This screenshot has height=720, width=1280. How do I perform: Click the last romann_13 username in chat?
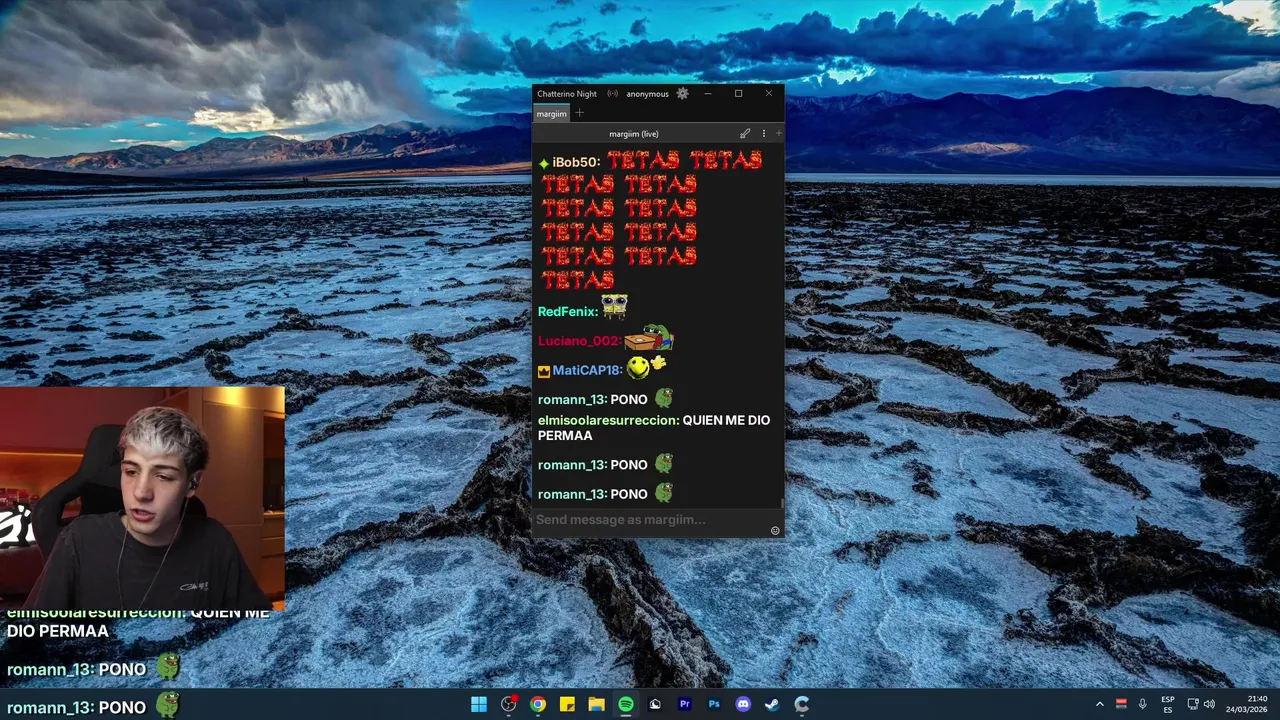coord(572,494)
